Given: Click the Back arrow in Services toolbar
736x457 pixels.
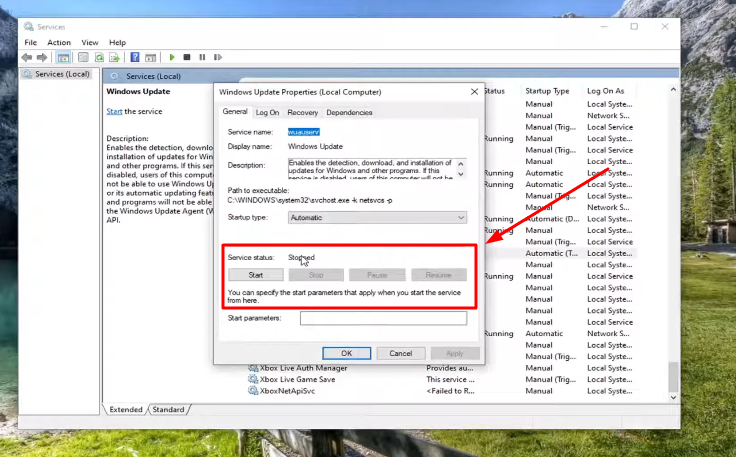Looking at the screenshot, I should click(27, 57).
